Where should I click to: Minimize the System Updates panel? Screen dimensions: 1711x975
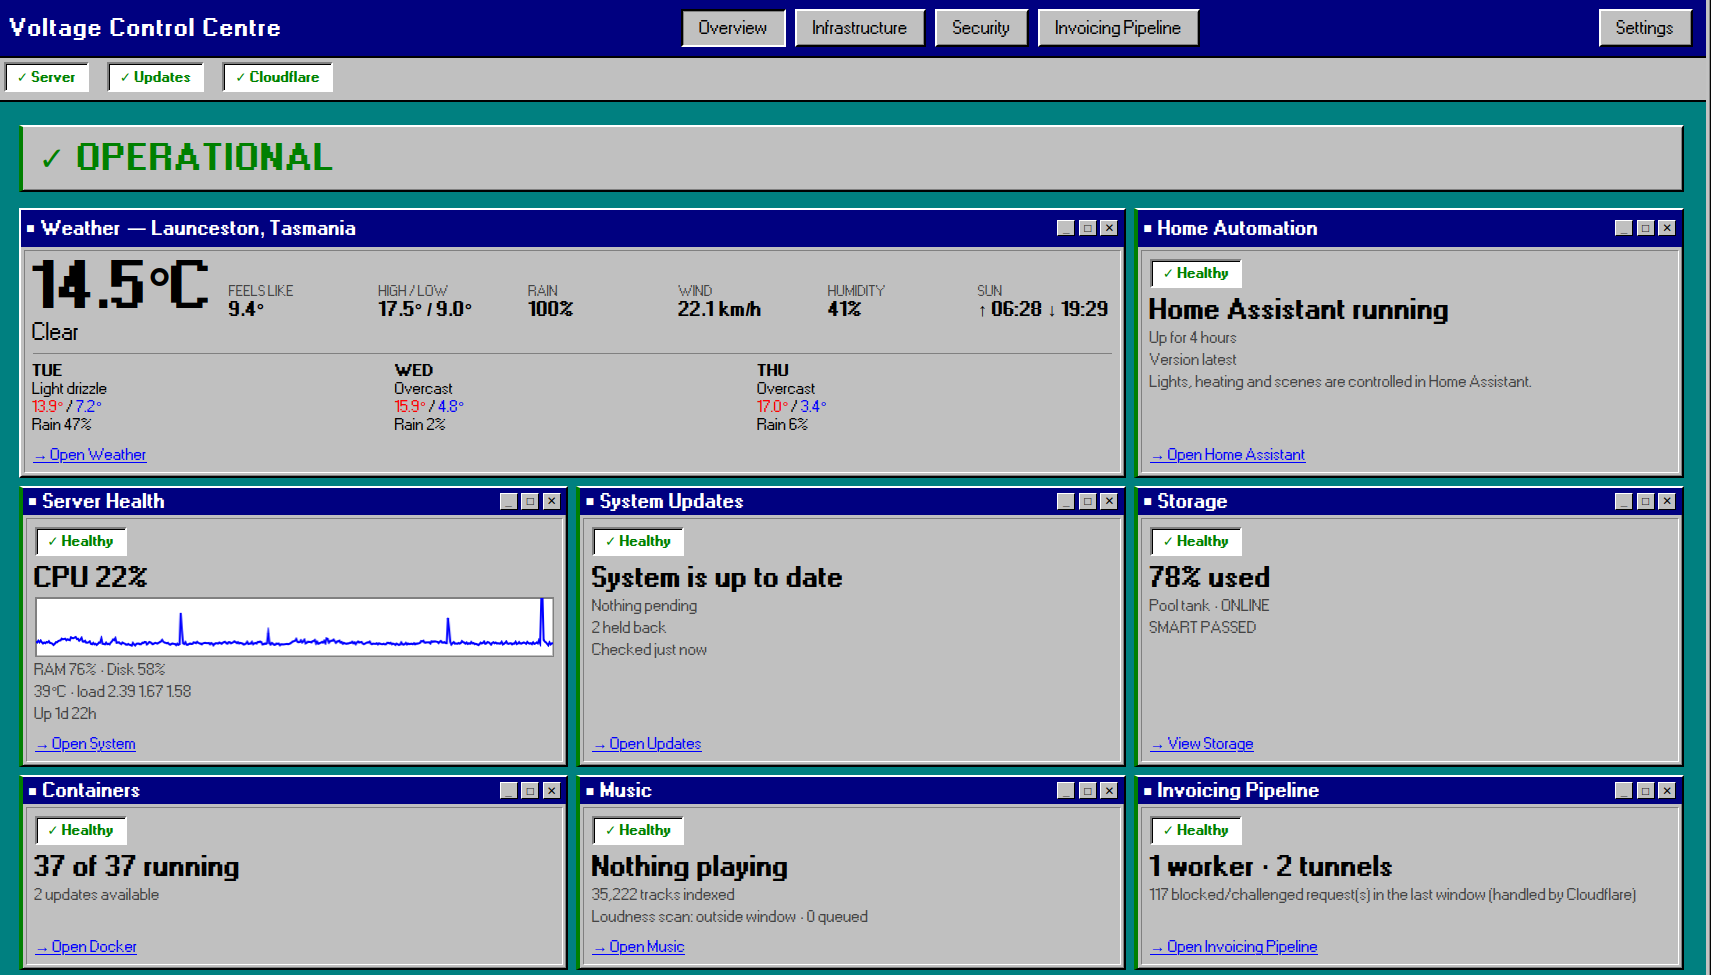[x=1066, y=501]
